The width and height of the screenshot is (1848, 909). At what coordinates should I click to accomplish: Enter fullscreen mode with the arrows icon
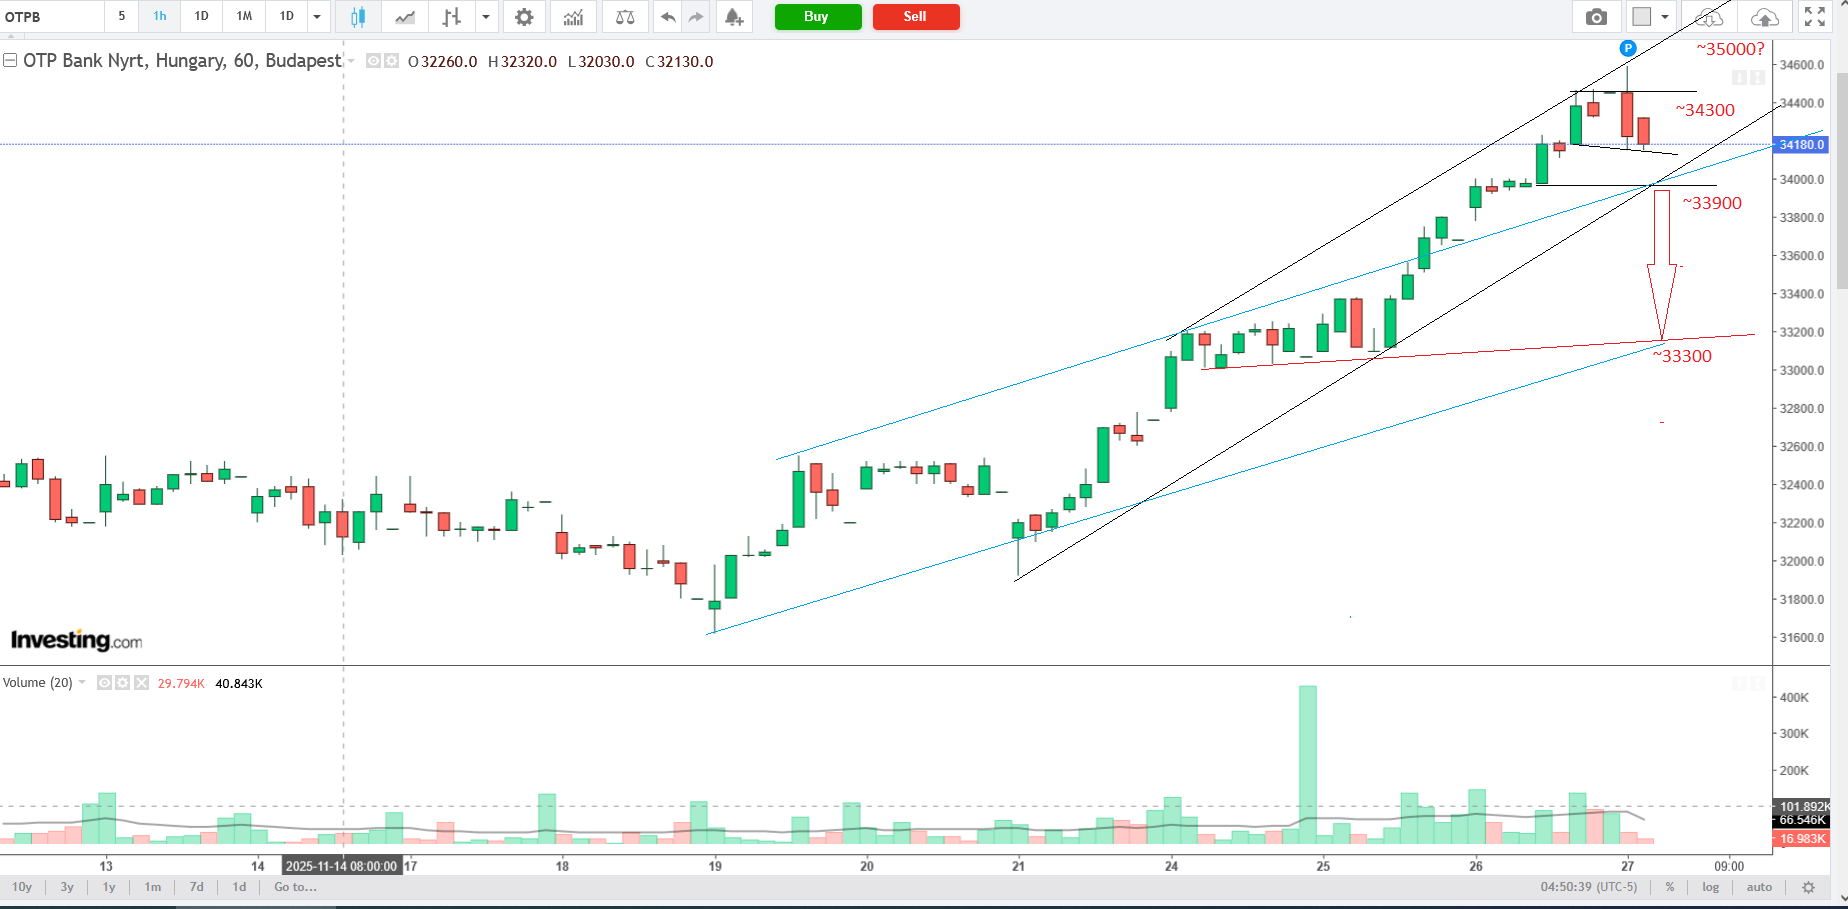click(1814, 17)
